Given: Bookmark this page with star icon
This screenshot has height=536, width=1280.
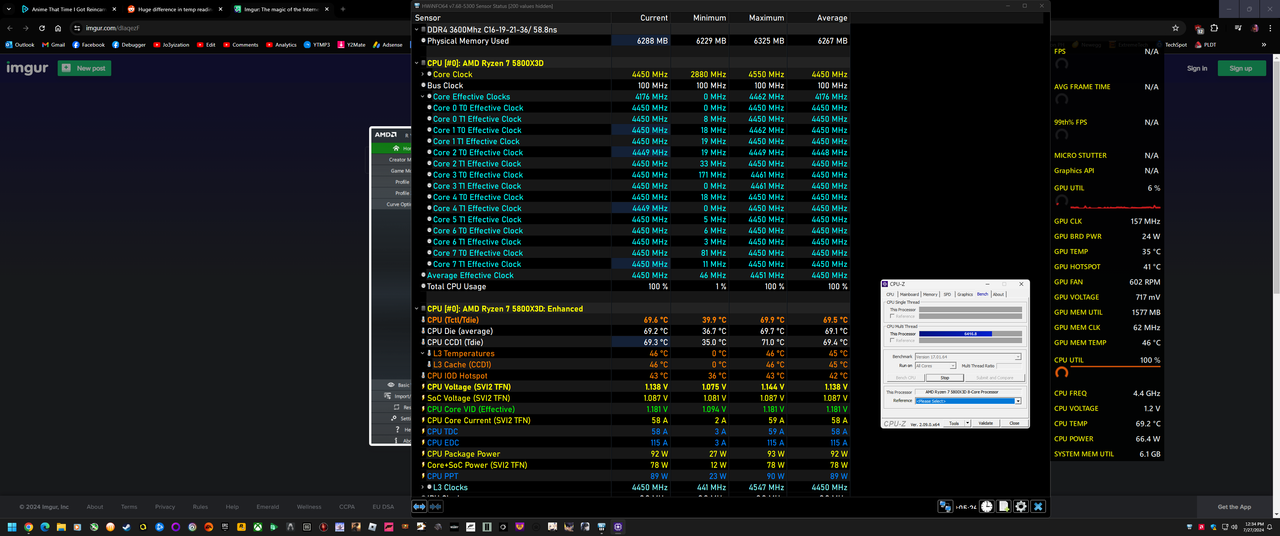Looking at the screenshot, I should tap(1176, 28).
